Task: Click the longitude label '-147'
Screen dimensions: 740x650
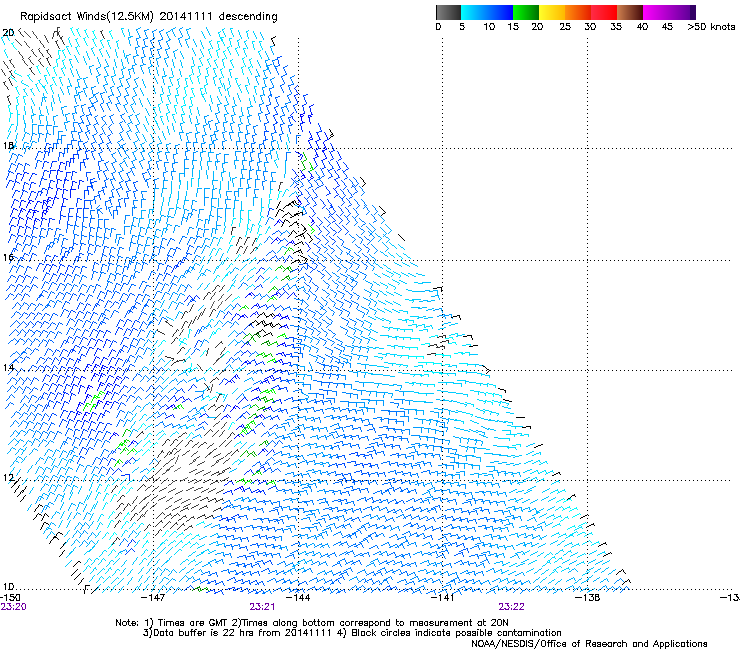Action: (x=153, y=598)
